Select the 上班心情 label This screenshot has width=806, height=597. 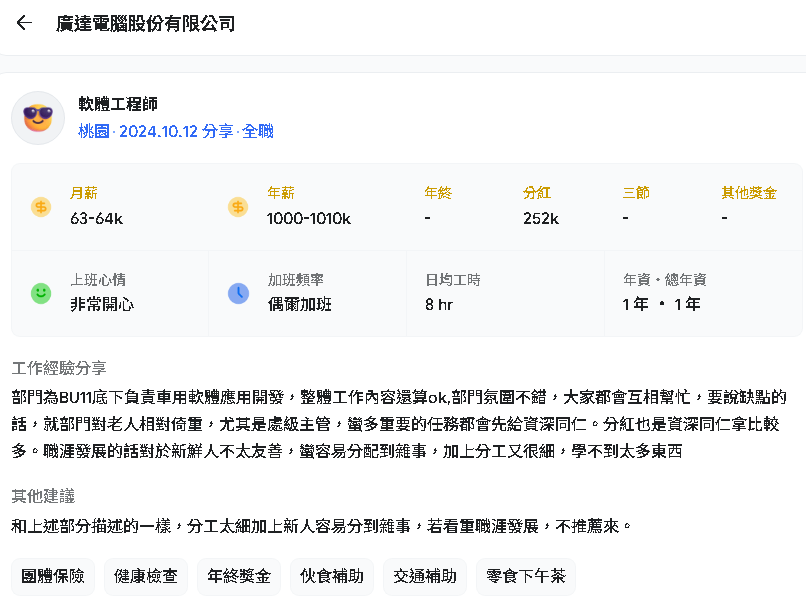click(x=98, y=280)
